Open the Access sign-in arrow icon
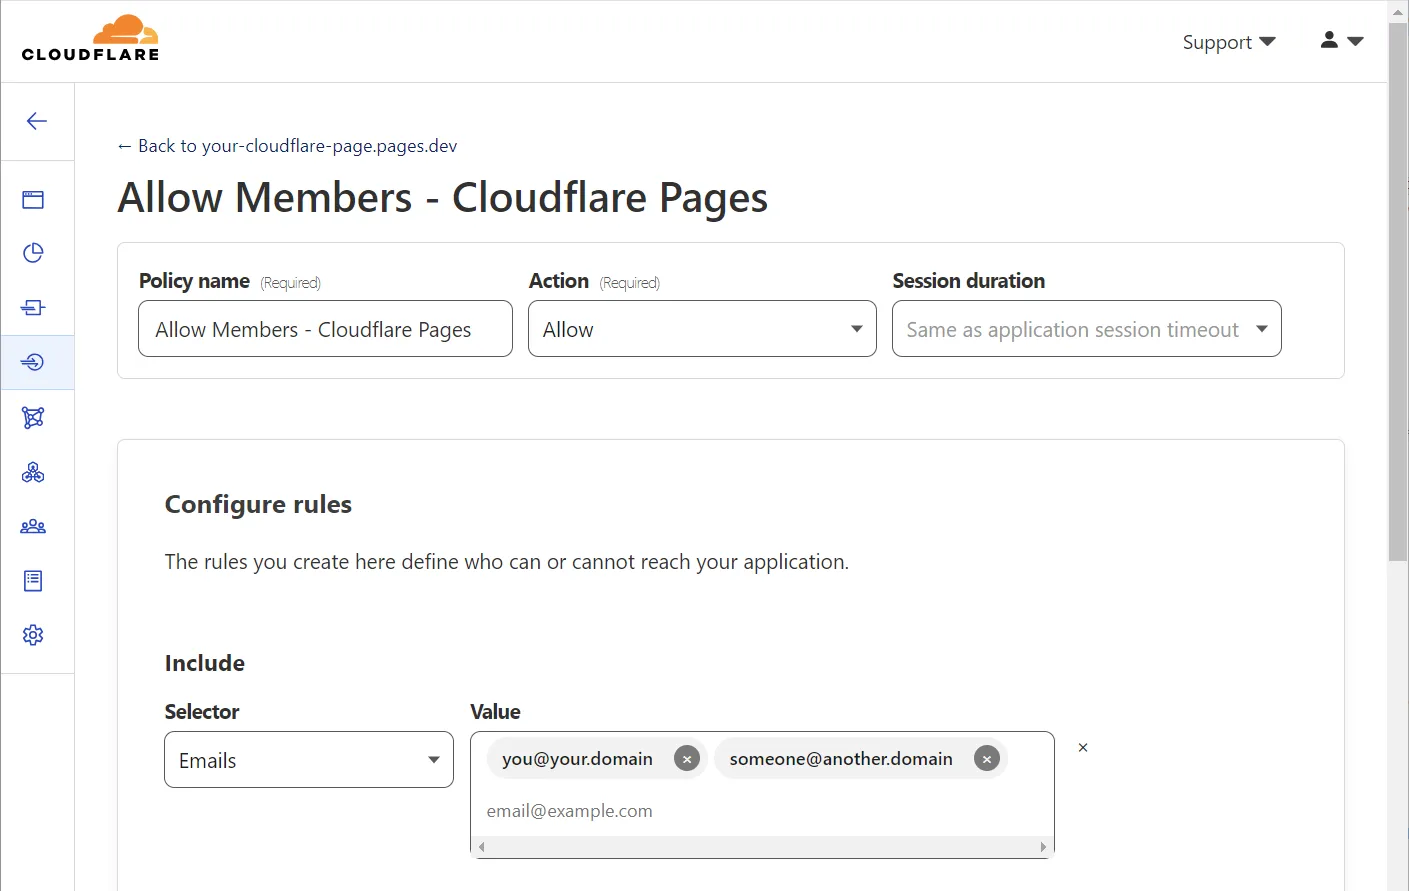 [33, 362]
